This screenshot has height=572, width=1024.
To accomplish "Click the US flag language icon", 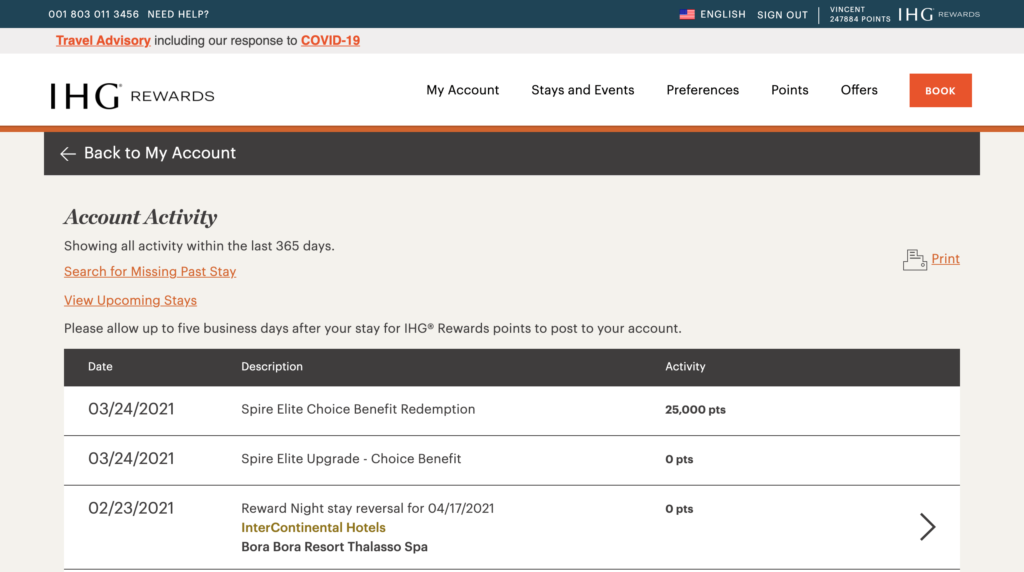I will click(x=686, y=14).
